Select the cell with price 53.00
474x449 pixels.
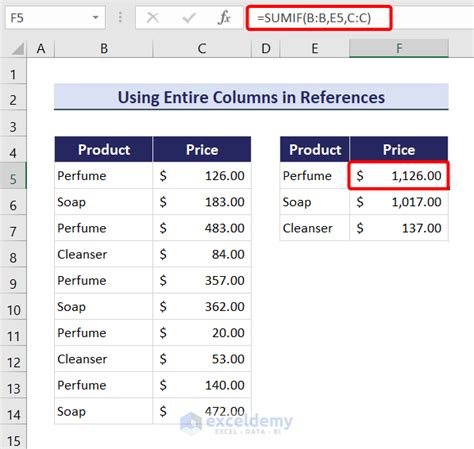[202, 359]
